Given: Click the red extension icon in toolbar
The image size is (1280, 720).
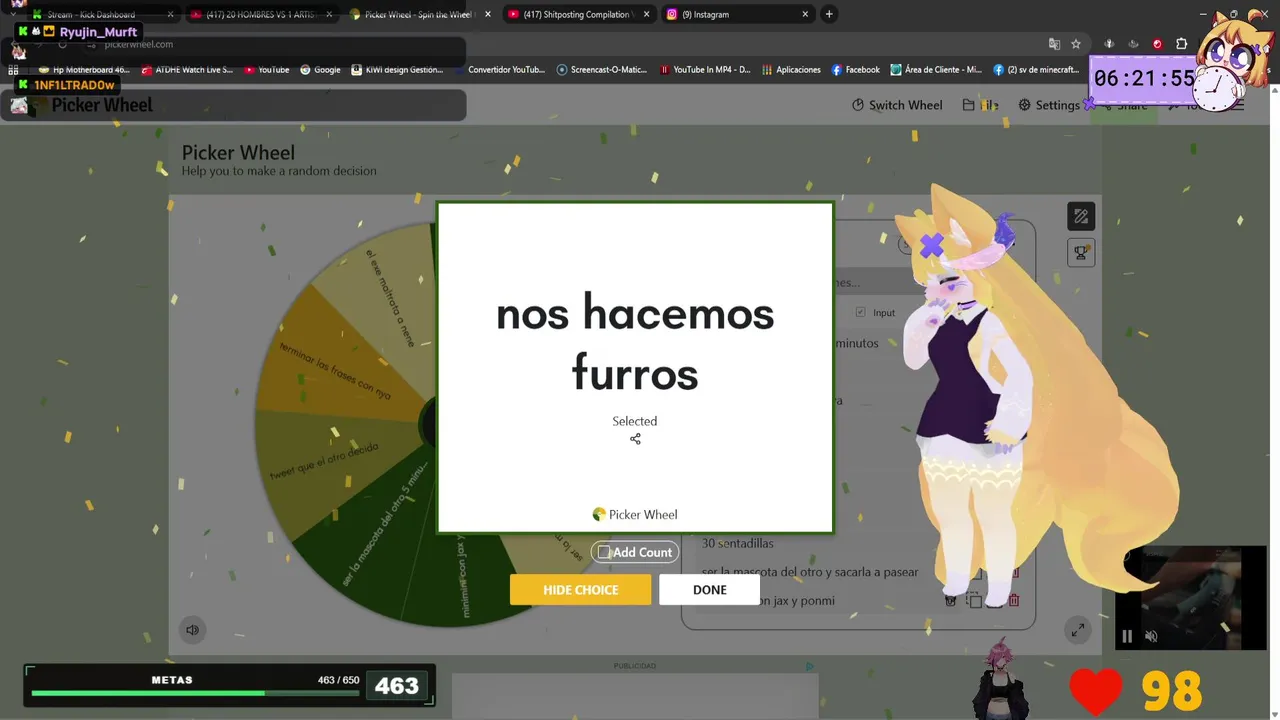Looking at the screenshot, I should click(1157, 44).
